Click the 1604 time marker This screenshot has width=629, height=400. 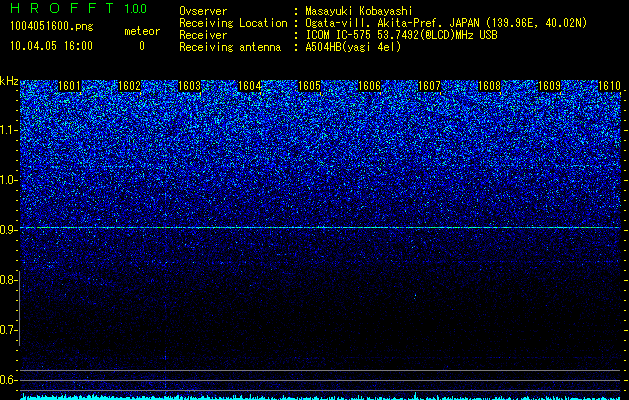click(250, 86)
